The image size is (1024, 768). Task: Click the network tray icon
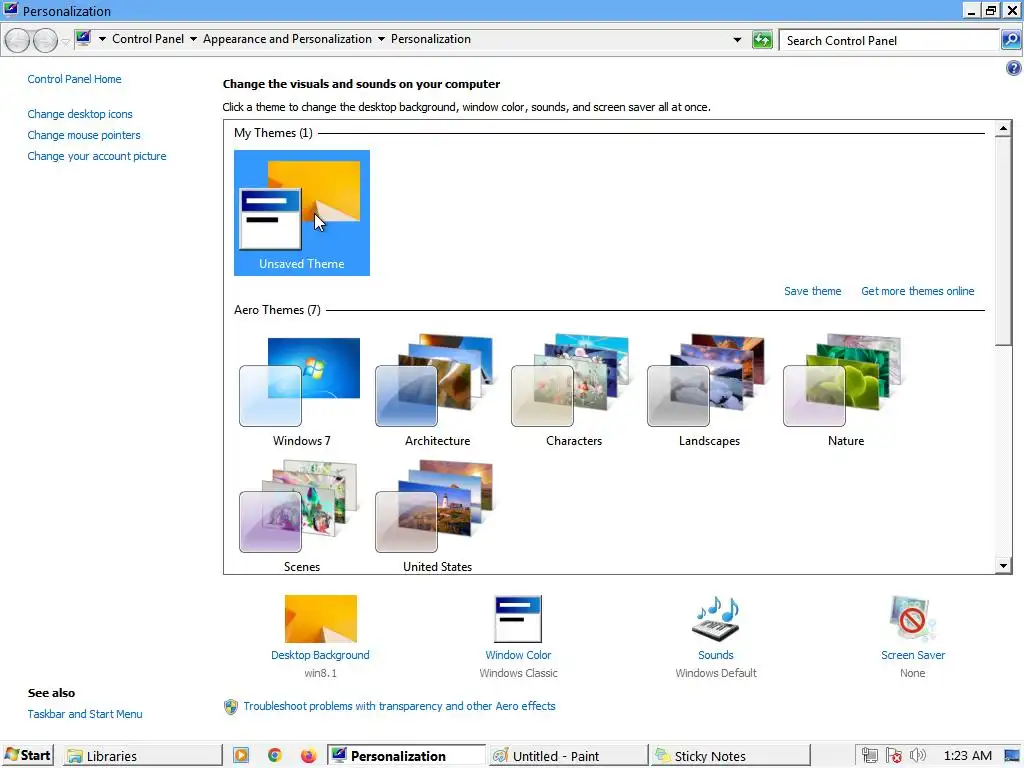coord(870,756)
